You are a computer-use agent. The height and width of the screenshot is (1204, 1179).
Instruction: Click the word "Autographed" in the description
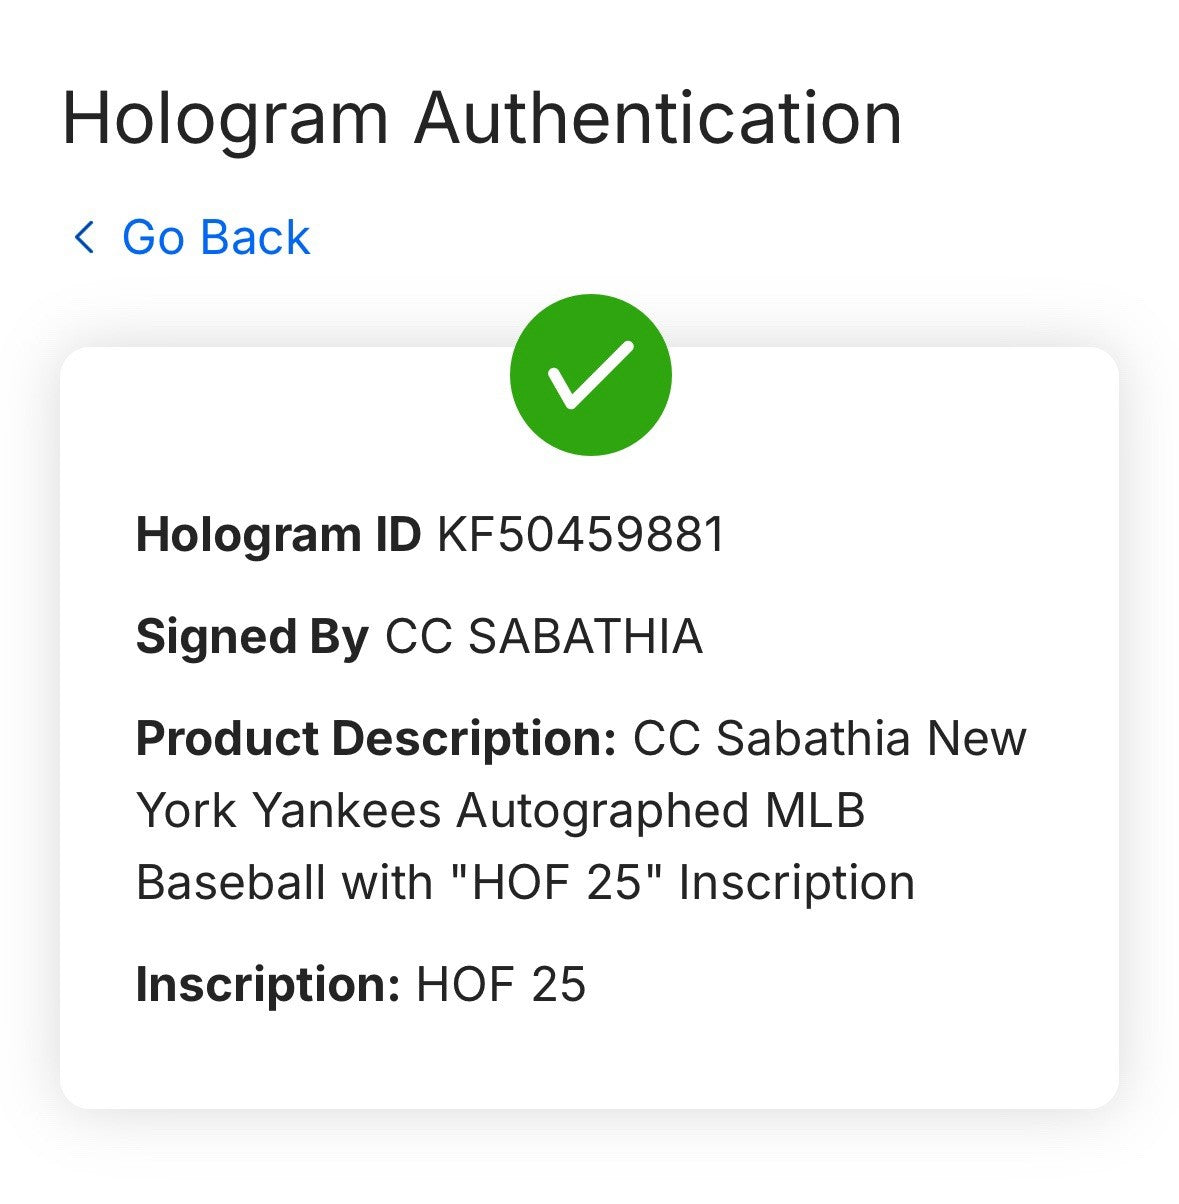pos(602,811)
